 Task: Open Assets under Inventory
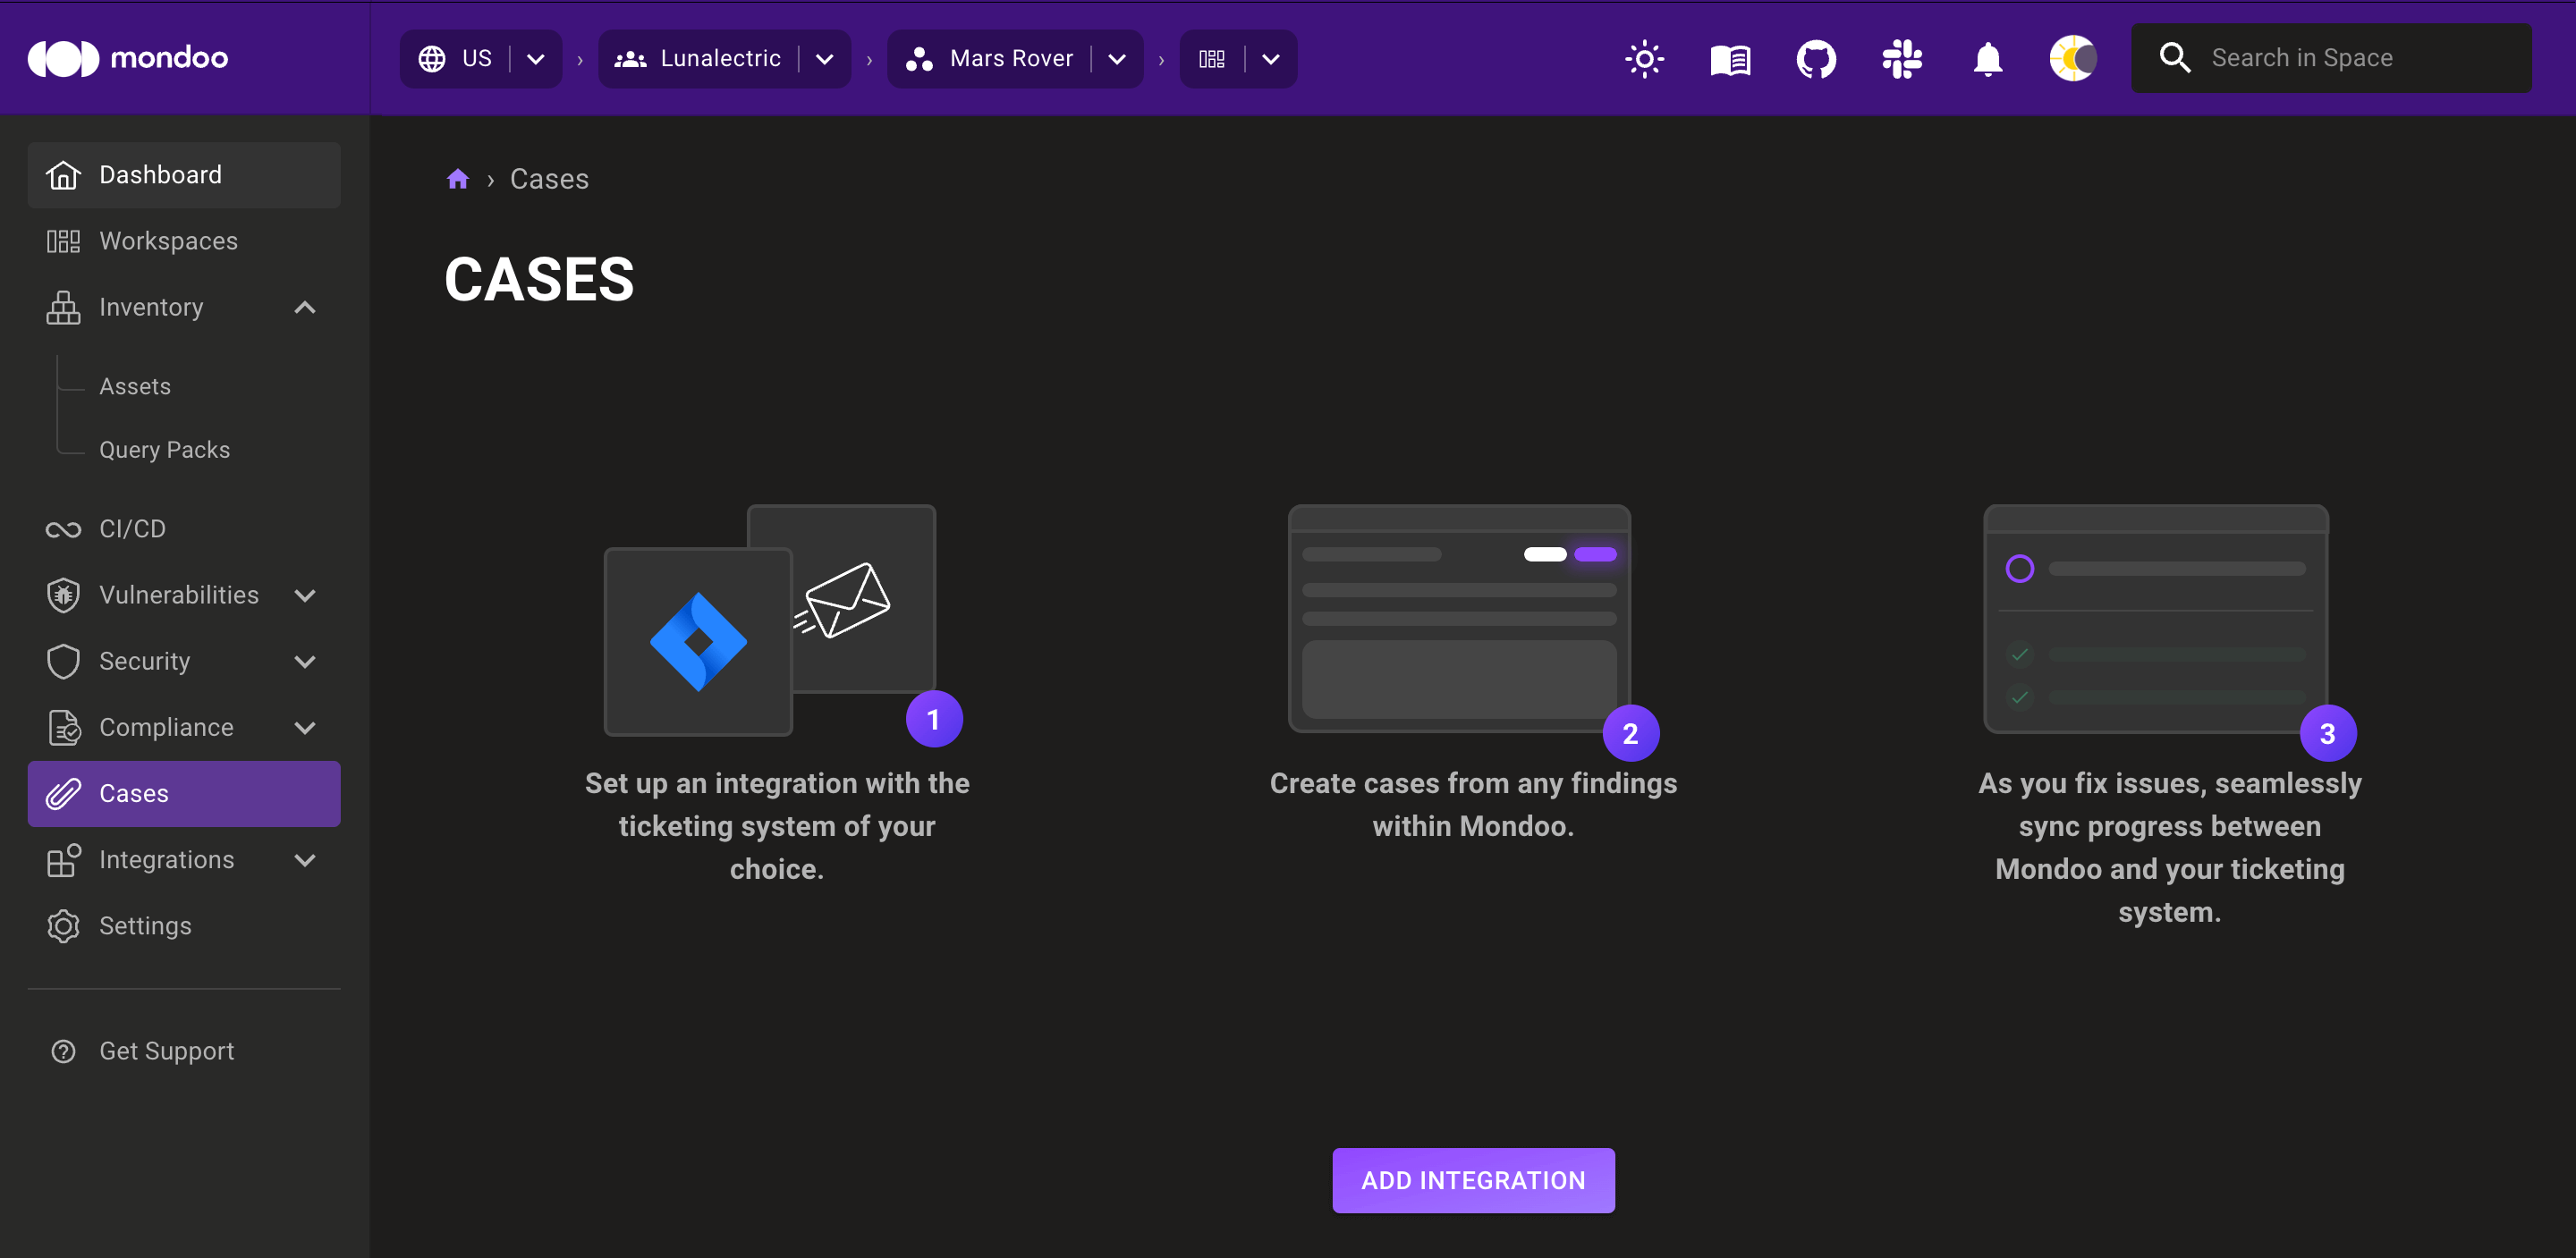point(135,386)
